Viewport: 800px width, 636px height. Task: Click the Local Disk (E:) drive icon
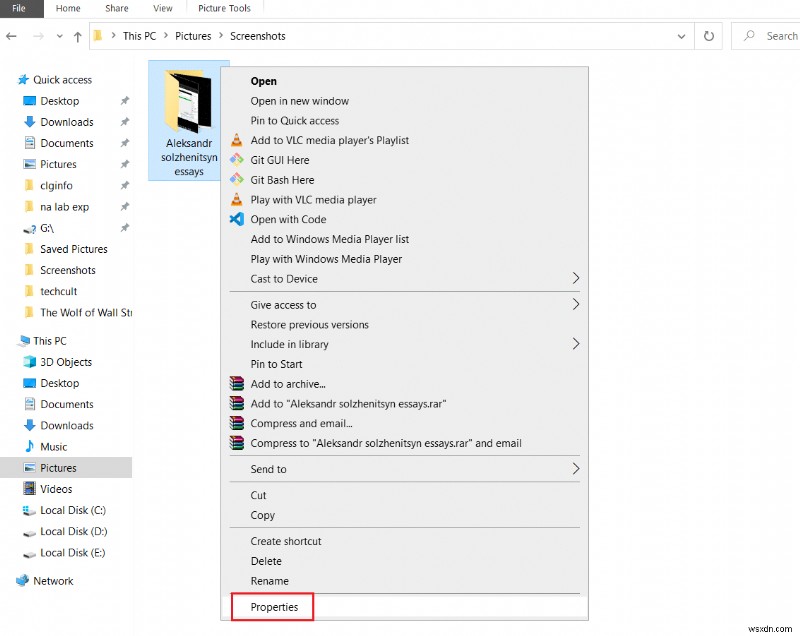pyautogui.click(x=30, y=553)
